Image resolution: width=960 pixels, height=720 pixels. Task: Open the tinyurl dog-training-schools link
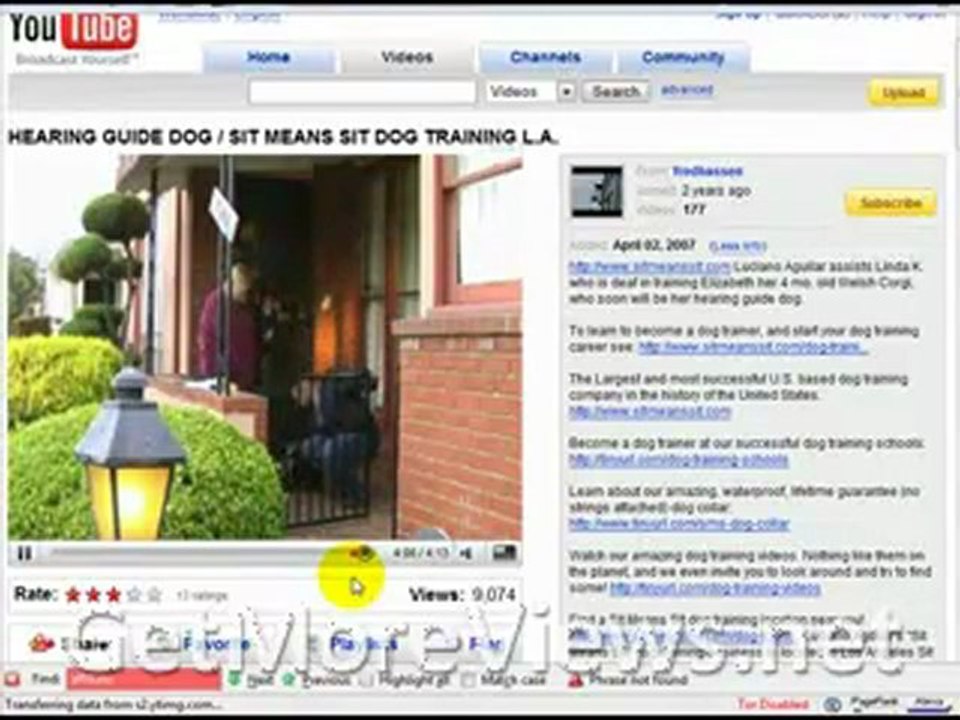[678, 459]
